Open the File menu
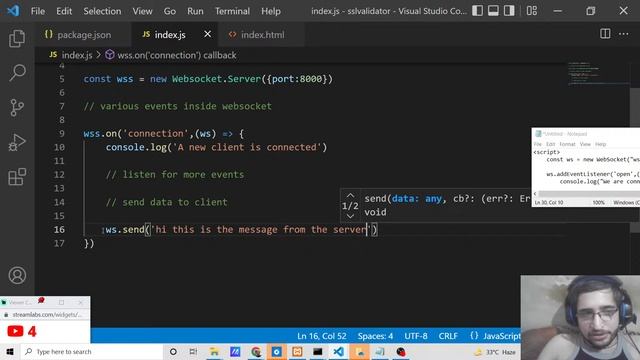 [x=38, y=11]
